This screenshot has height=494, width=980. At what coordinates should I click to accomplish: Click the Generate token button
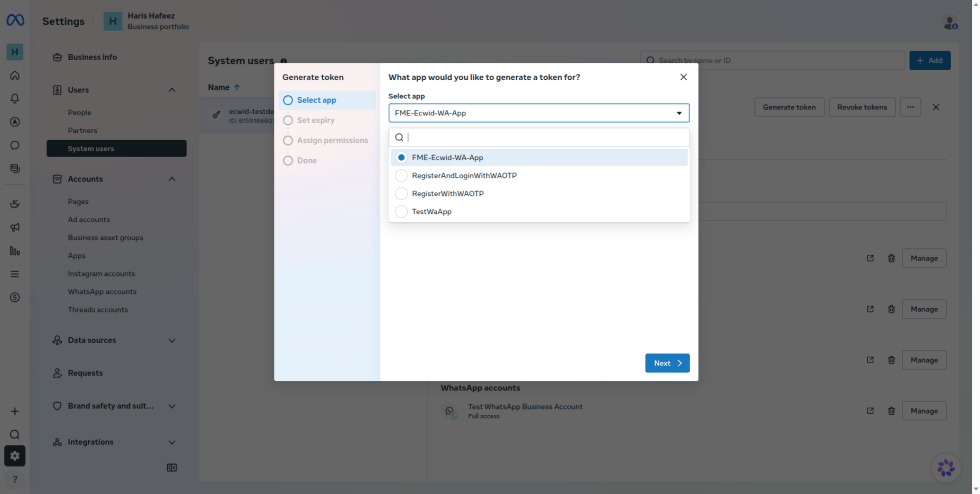tap(789, 107)
